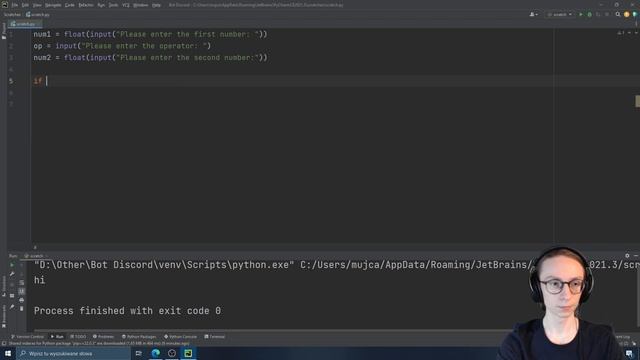Open the Edit menu
This screenshot has height=360, width=640.
tap(25, 5)
